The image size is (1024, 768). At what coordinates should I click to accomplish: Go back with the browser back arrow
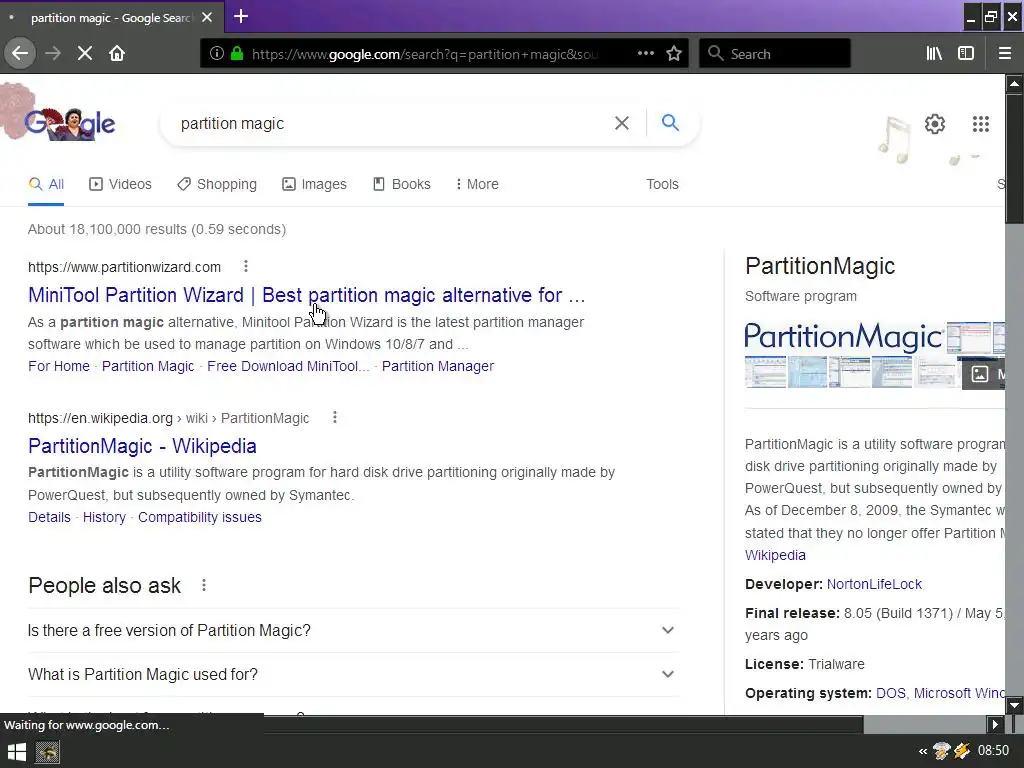[x=20, y=54]
